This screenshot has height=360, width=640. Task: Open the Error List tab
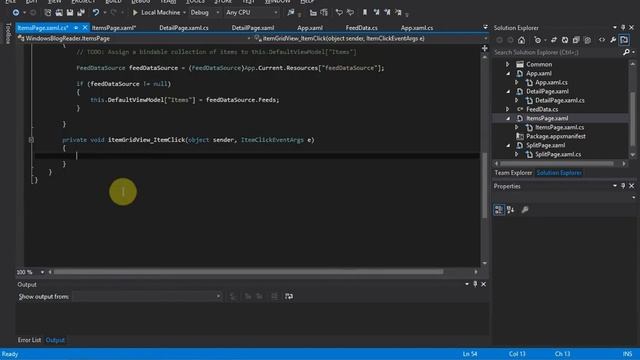click(29, 340)
